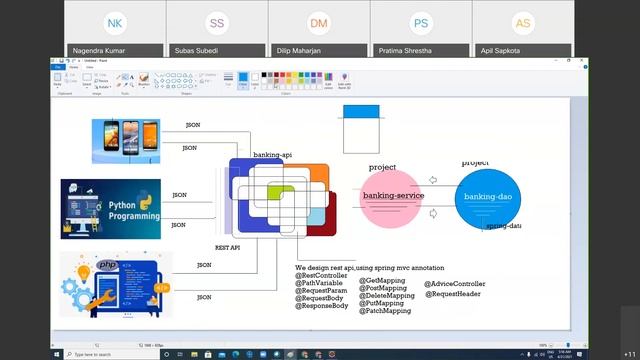Click Save icon in quick access toolbar
This screenshot has width=640, height=360.
pyautogui.click(x=61, y=61)
